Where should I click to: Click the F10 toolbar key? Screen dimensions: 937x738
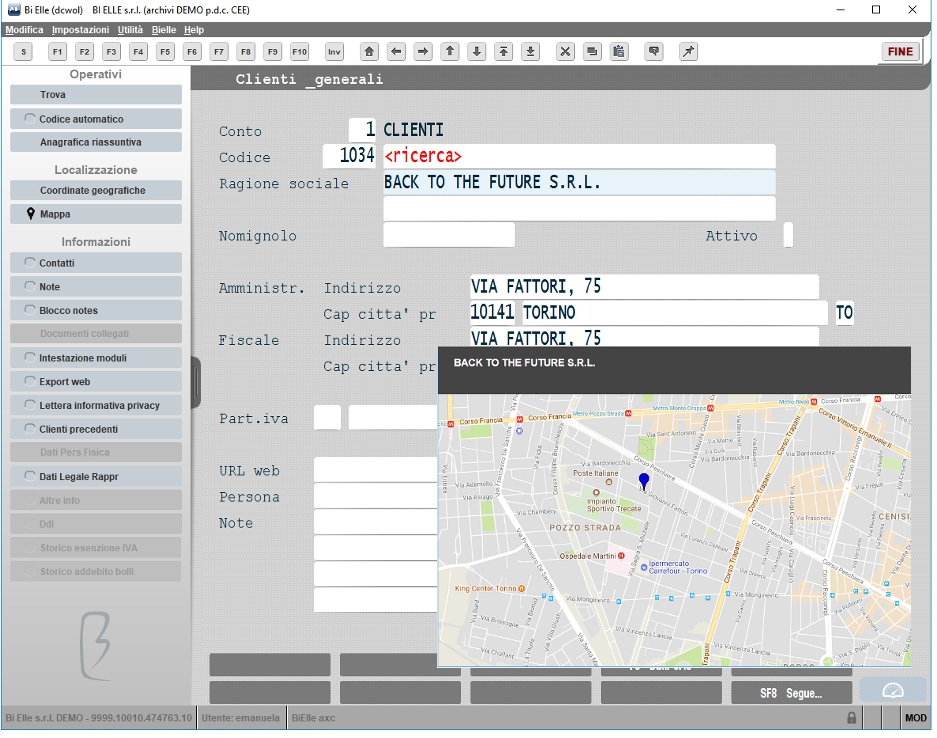(299, 52)
